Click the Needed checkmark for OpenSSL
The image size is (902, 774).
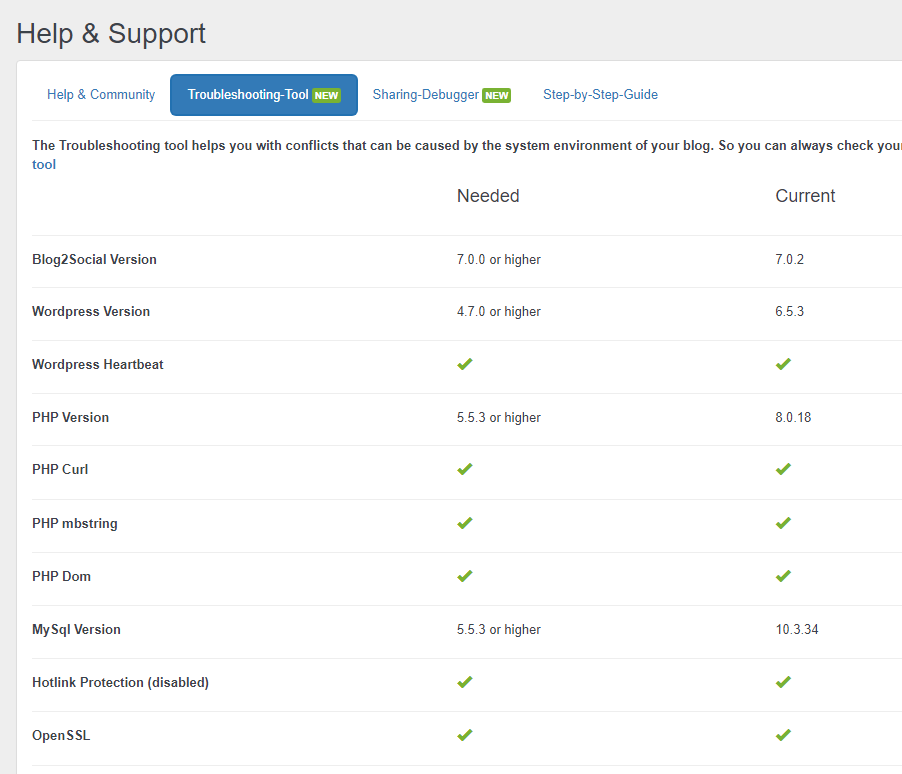pyautogui.click(x=464, y=735)
